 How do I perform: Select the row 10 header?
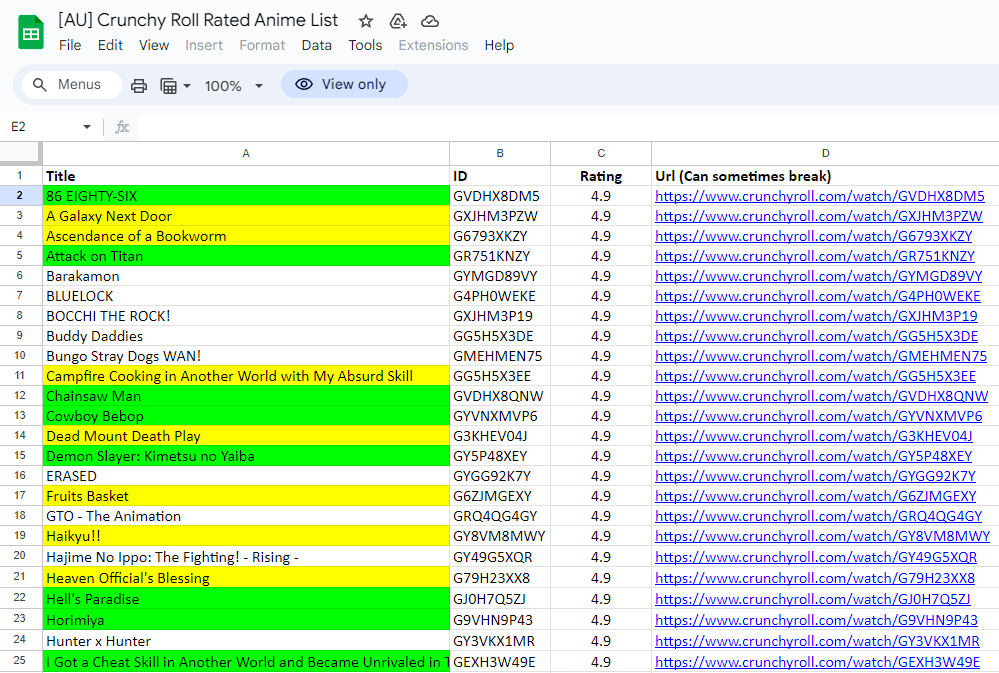pyautogui.click(x=20, y=356)
